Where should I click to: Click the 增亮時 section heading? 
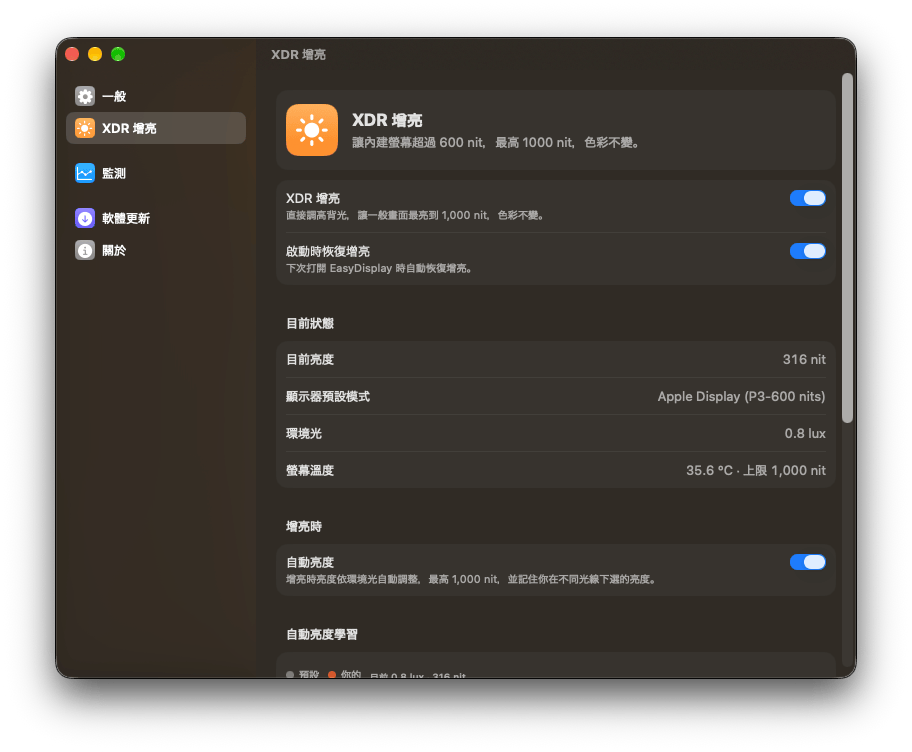(304, 526)
